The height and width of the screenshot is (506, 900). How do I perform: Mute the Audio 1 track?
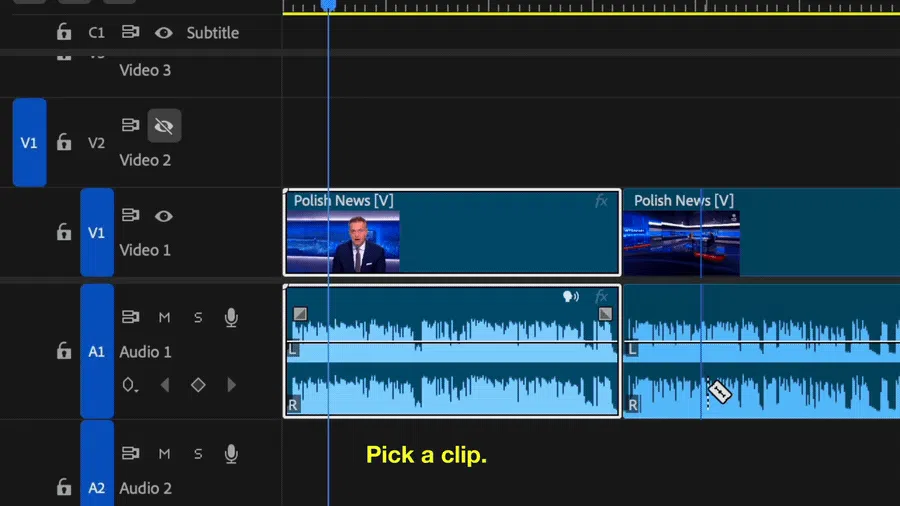(164, 317)
